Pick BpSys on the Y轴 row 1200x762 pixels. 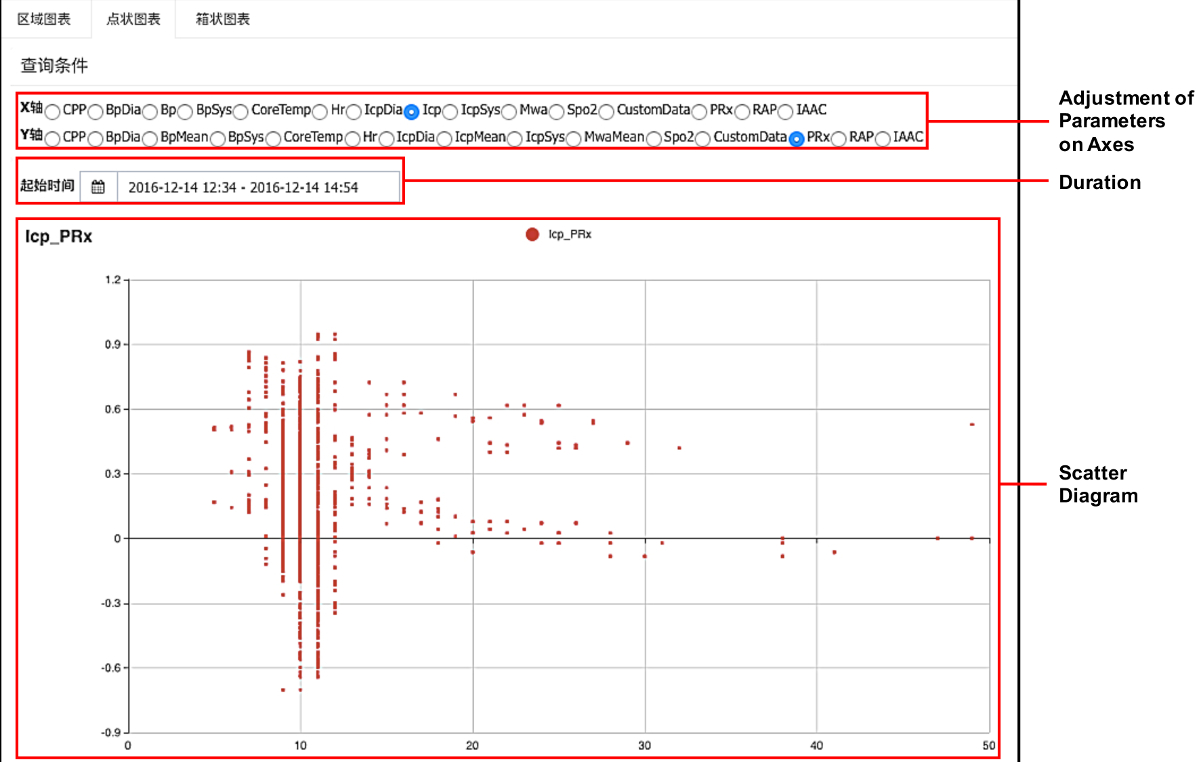click(x=217, y=138)
